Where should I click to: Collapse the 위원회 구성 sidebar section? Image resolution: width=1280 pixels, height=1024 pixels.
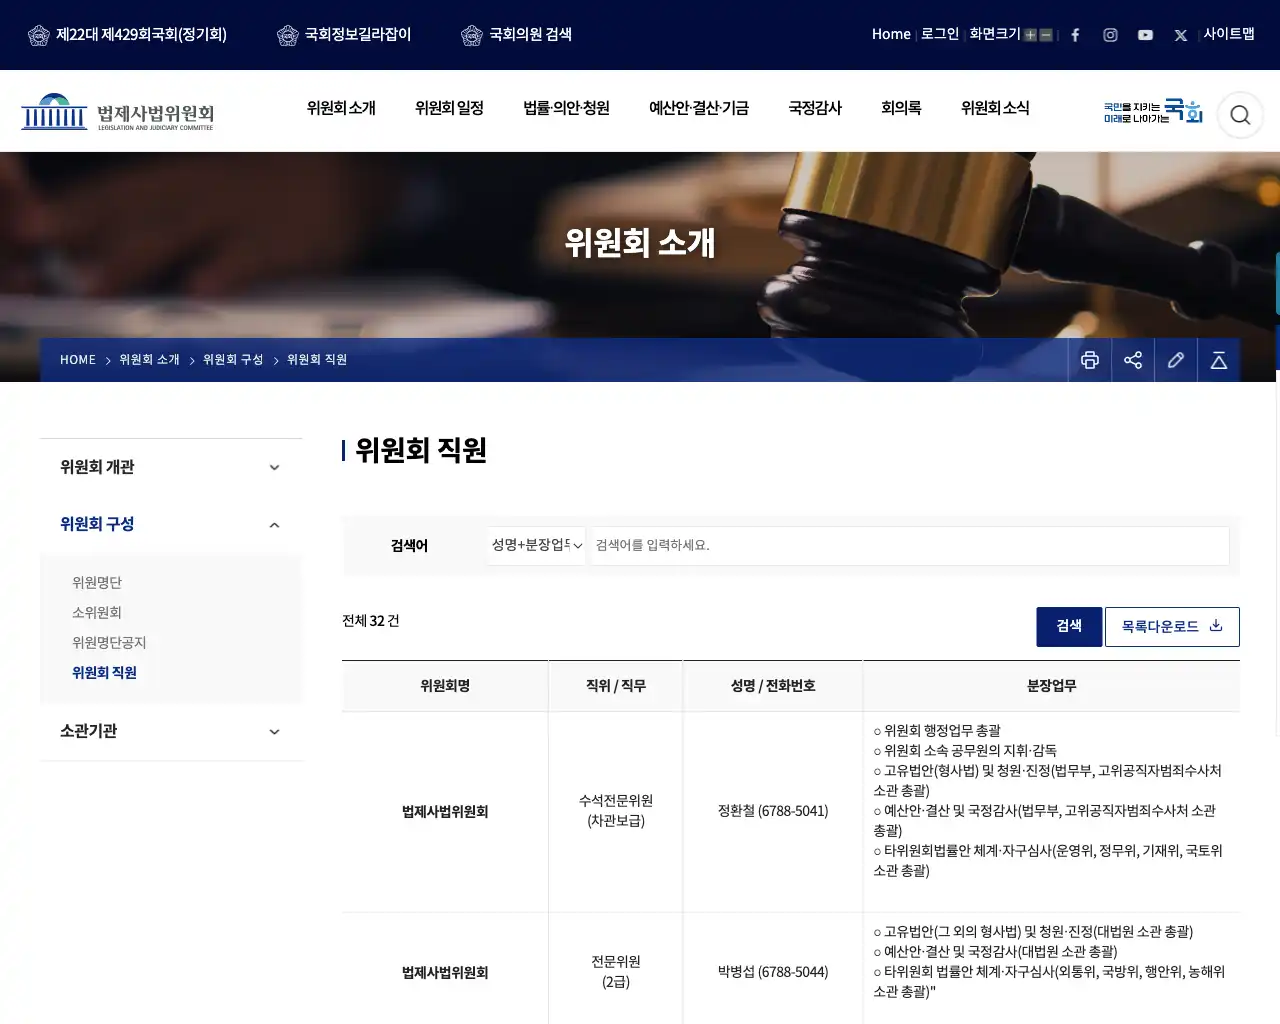pos(171,524)
